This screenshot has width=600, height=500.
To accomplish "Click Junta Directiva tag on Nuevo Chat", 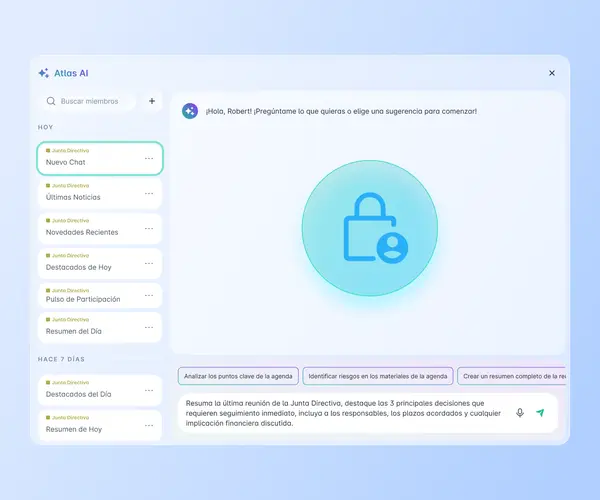I will point(68,151).
